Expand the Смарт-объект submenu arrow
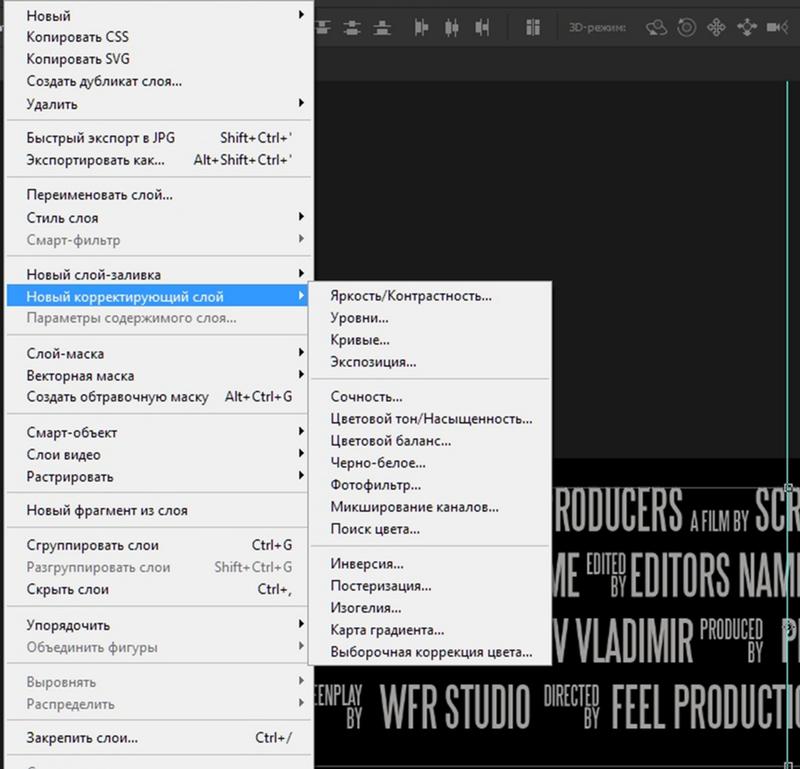800x769 pixels. click(301, 431)
